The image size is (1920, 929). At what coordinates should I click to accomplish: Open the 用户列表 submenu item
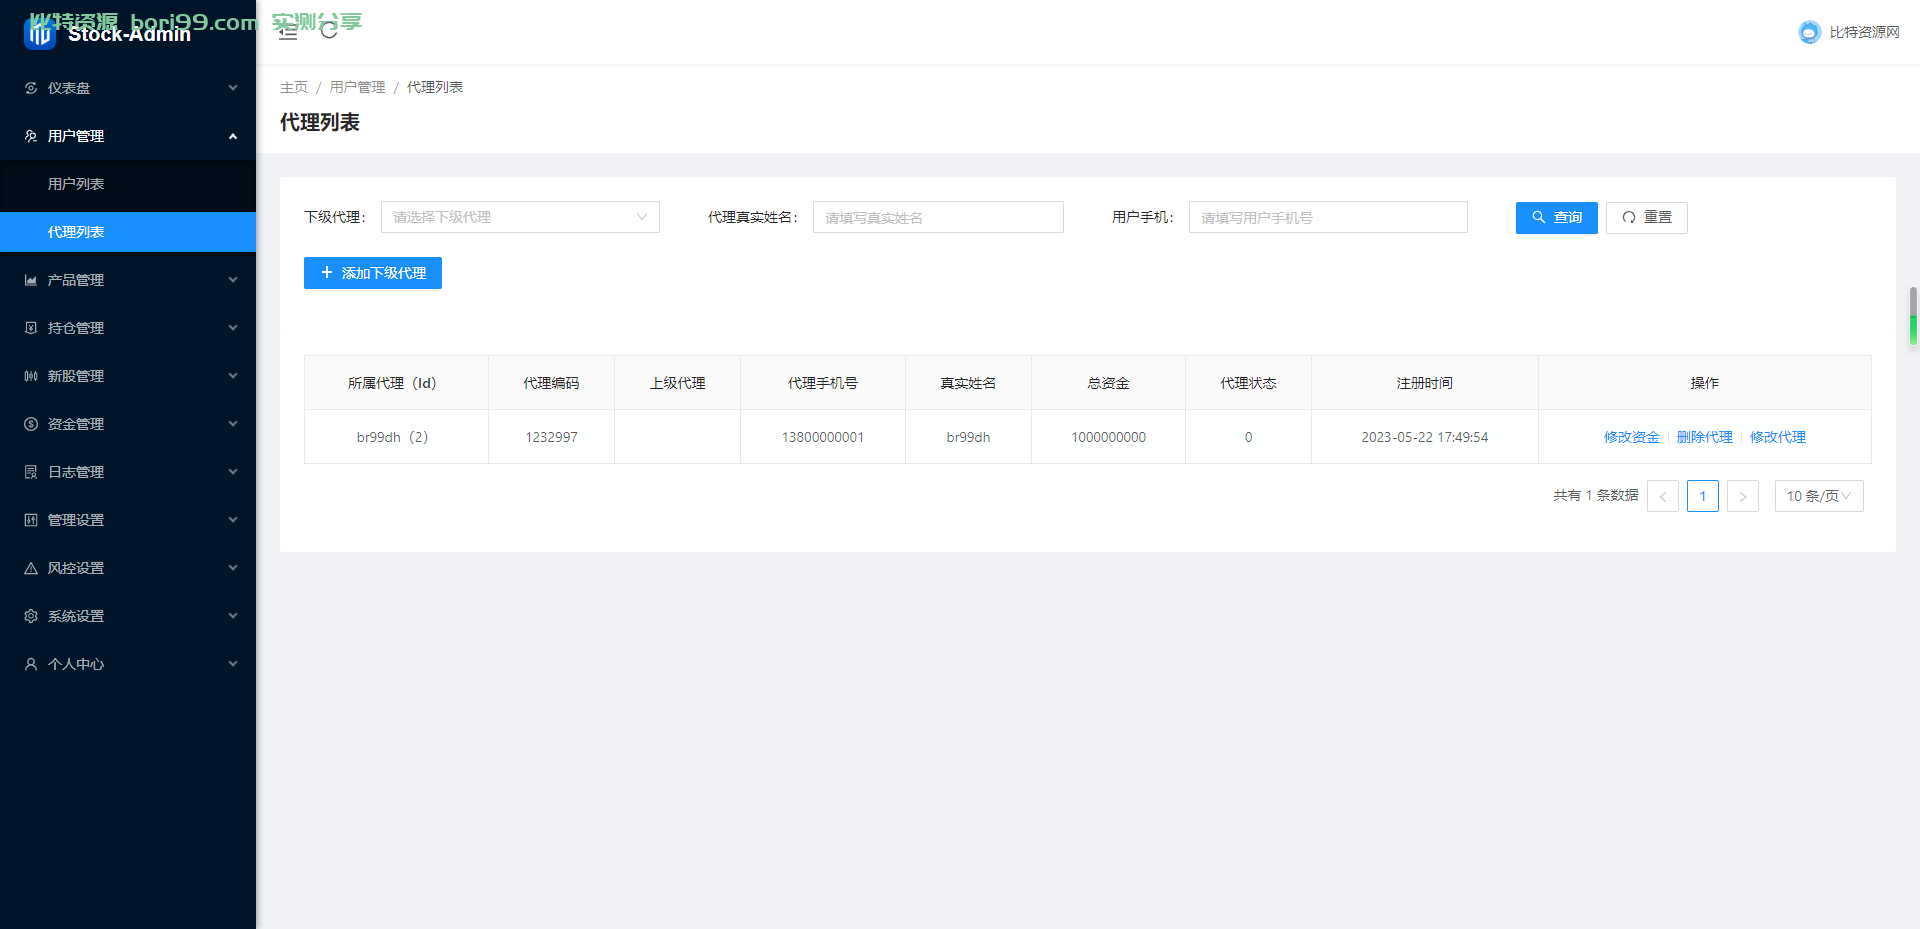coord(128,184)
